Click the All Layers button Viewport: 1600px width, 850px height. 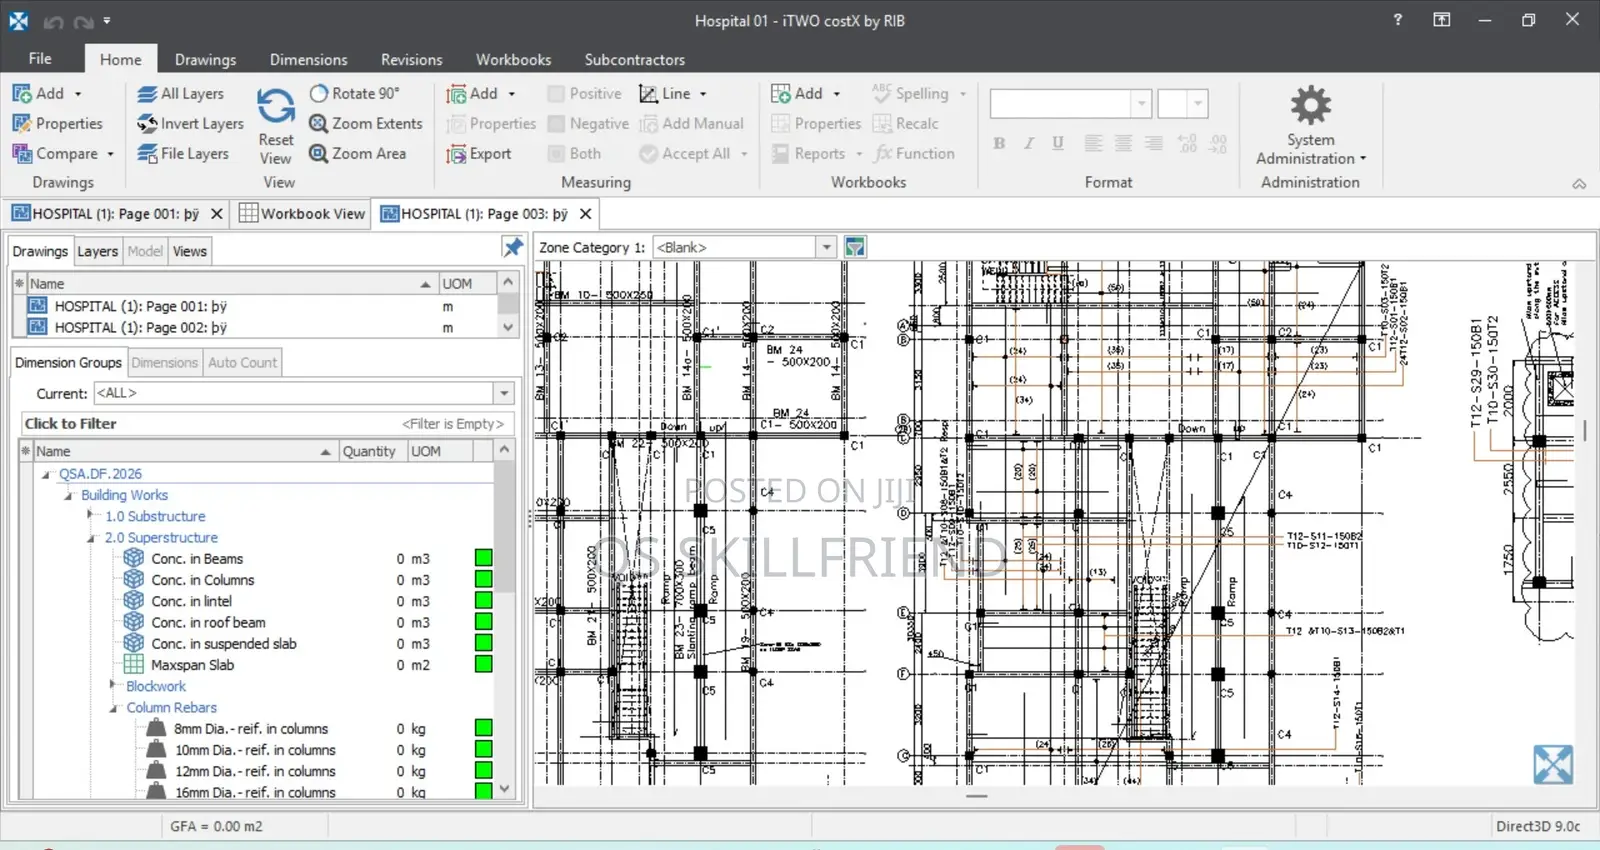tap(181, 94)
